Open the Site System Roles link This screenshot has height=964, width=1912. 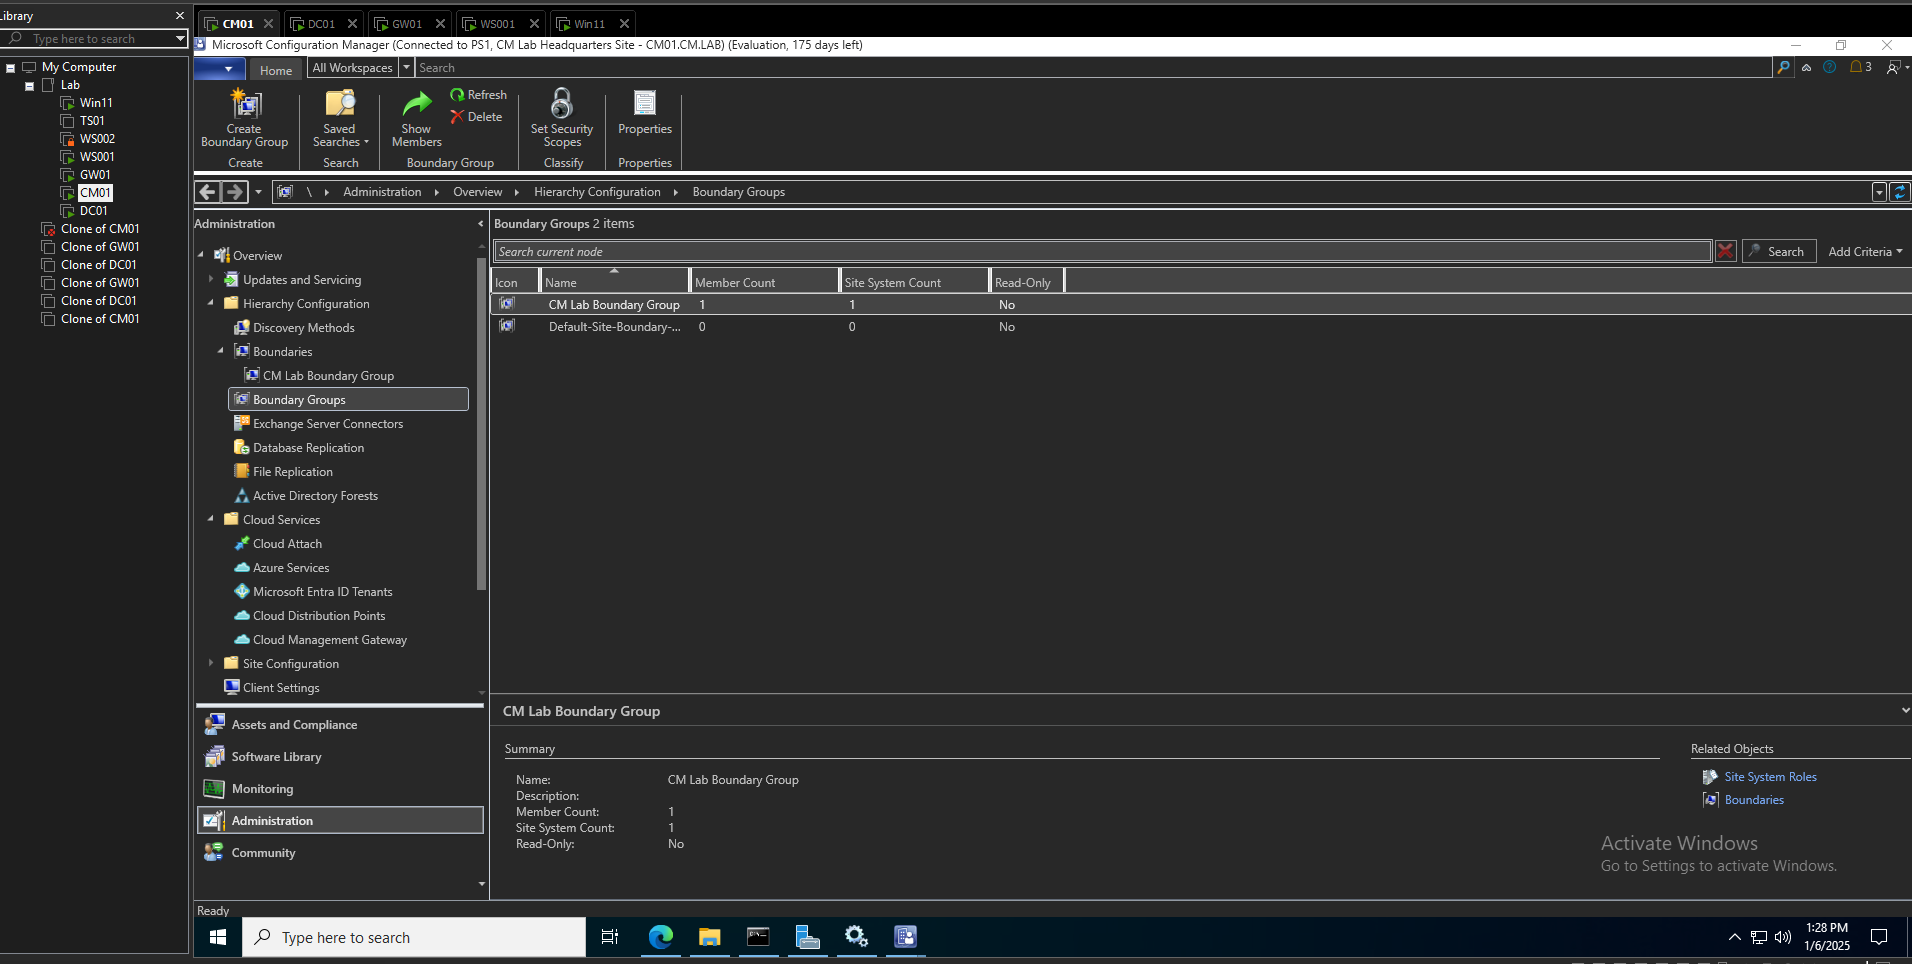(x=1770, y=777)
